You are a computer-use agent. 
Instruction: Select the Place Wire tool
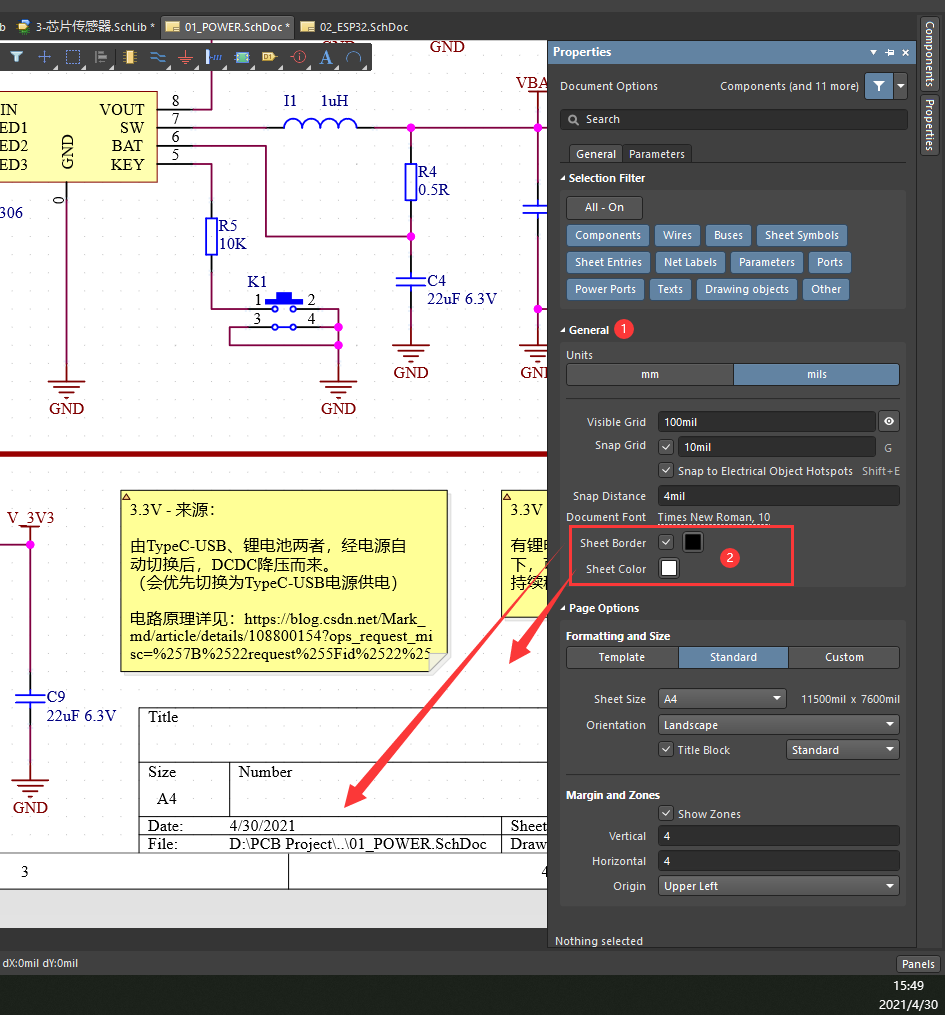point(158,57)
